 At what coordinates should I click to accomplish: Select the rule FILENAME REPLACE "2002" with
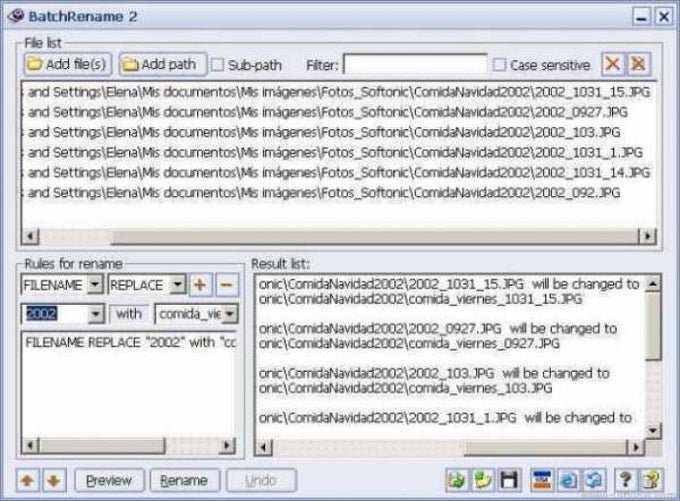(x=129, y=342)
